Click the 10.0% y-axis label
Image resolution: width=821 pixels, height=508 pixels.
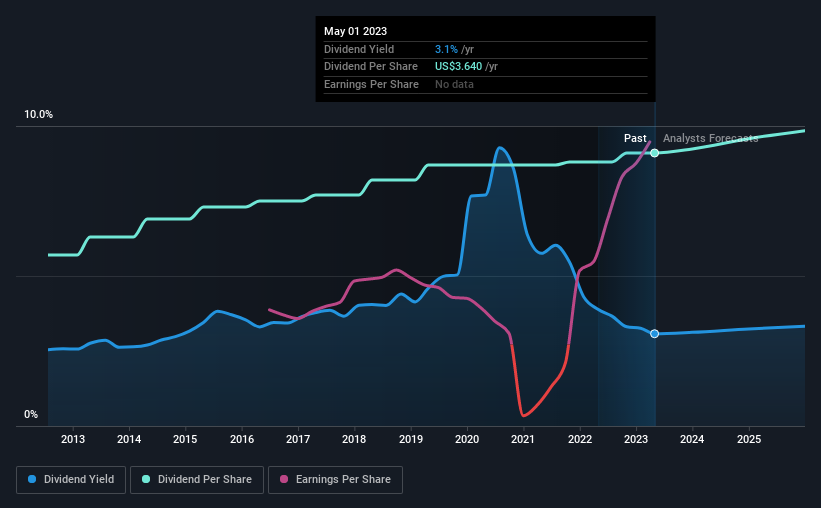tap(38, 115)
